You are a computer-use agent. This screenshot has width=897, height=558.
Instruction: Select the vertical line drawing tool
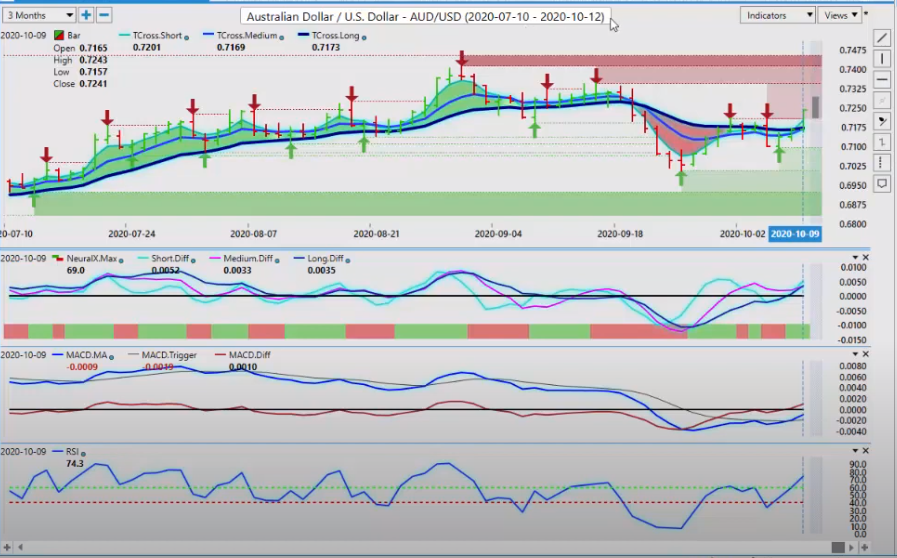882,58
